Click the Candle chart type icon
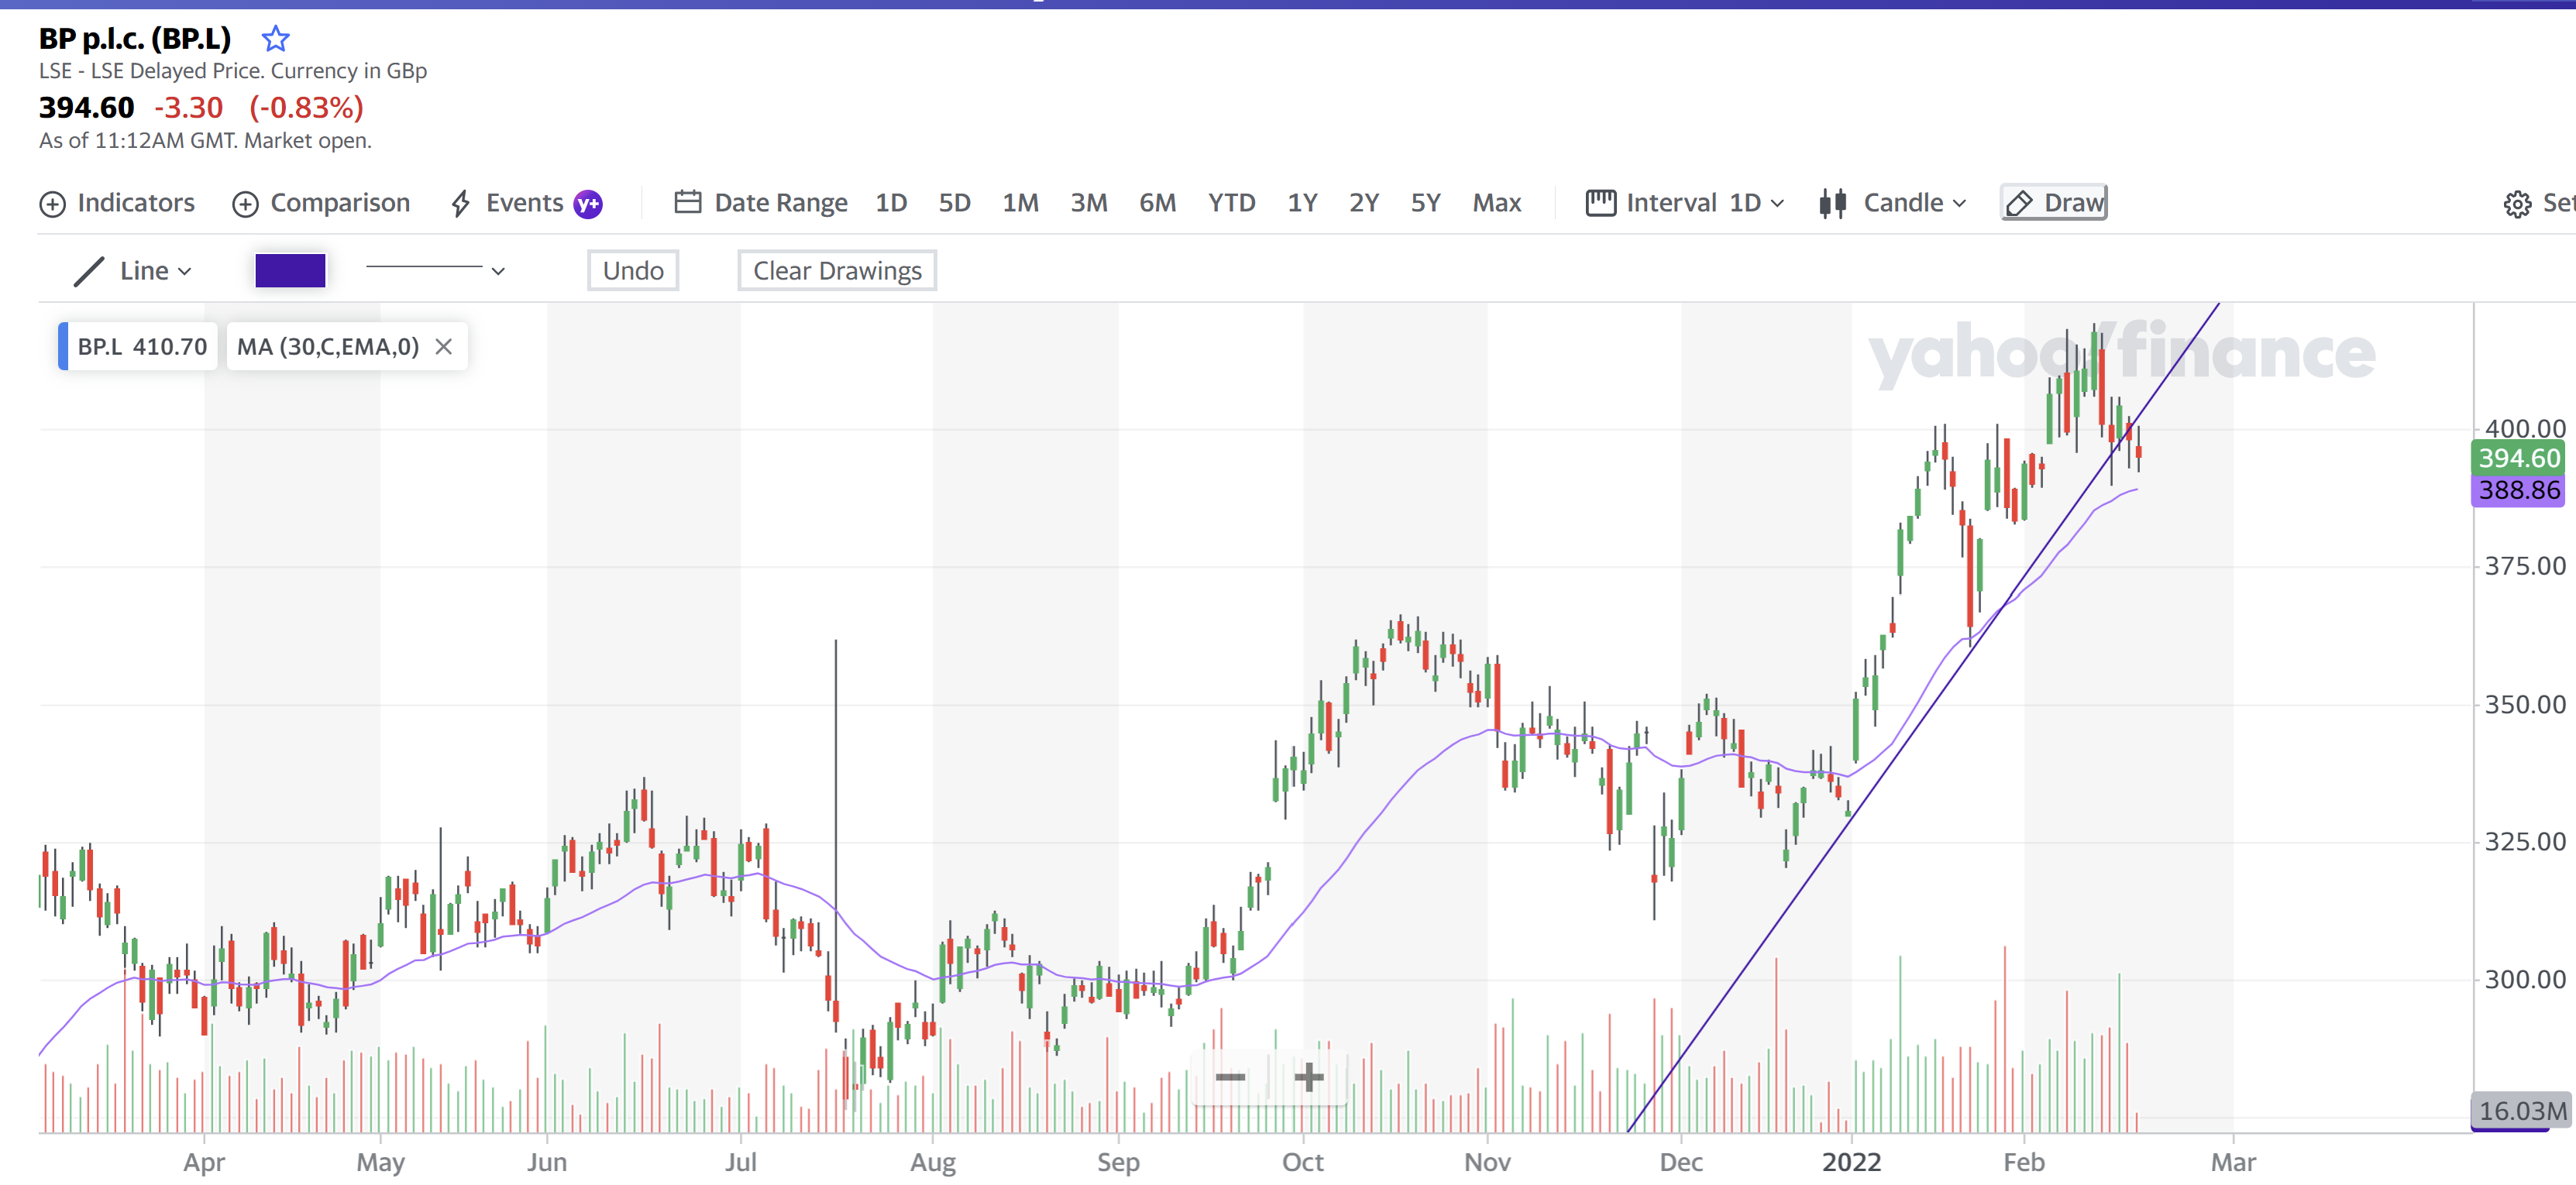This screenshot has width=2576, height=1185. coord(1832,203)
